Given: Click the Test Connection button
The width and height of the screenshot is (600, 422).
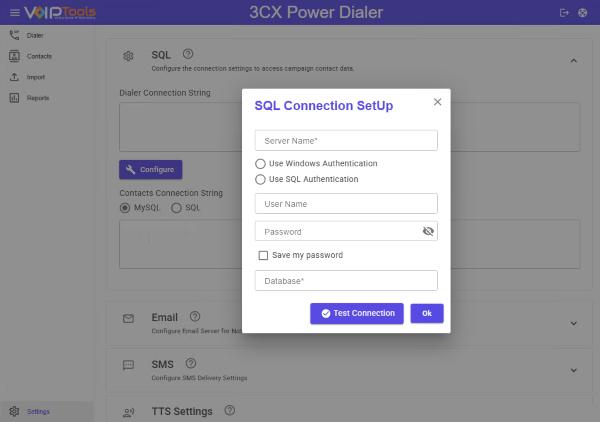Looking at the screenshot, I should click(x=356, y=313).
